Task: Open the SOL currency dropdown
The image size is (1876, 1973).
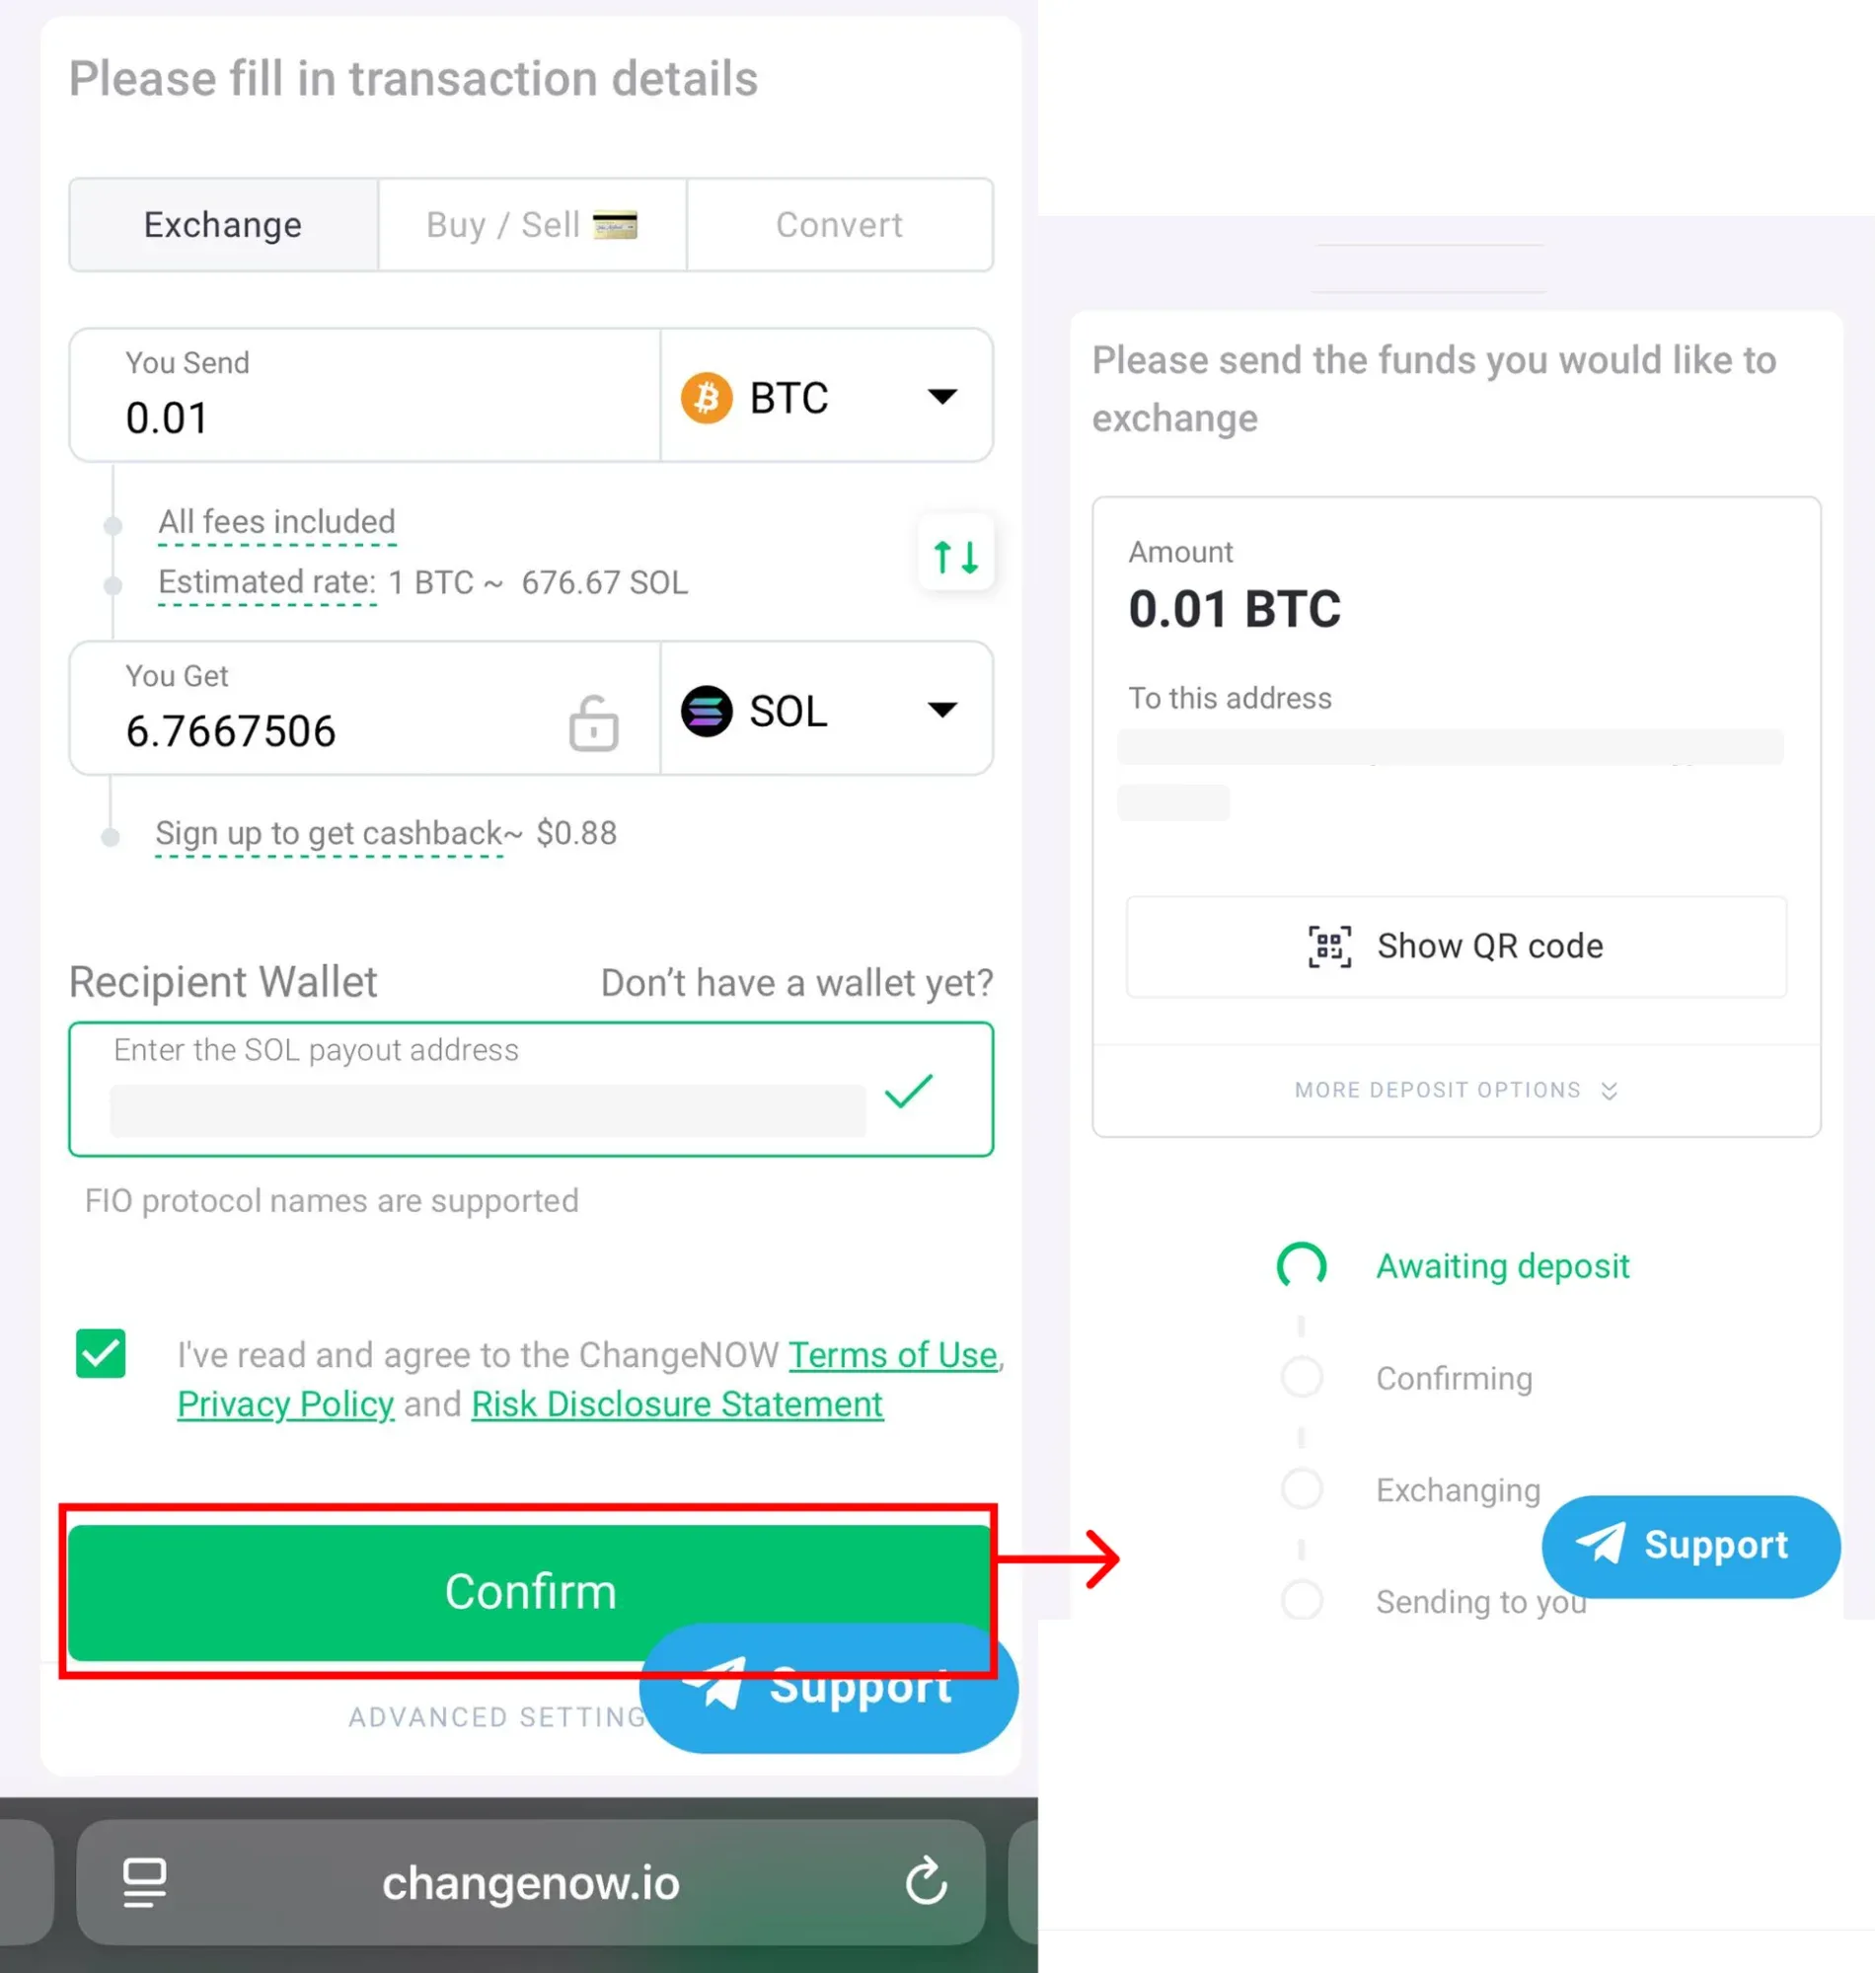Action: tap(941, 711)
